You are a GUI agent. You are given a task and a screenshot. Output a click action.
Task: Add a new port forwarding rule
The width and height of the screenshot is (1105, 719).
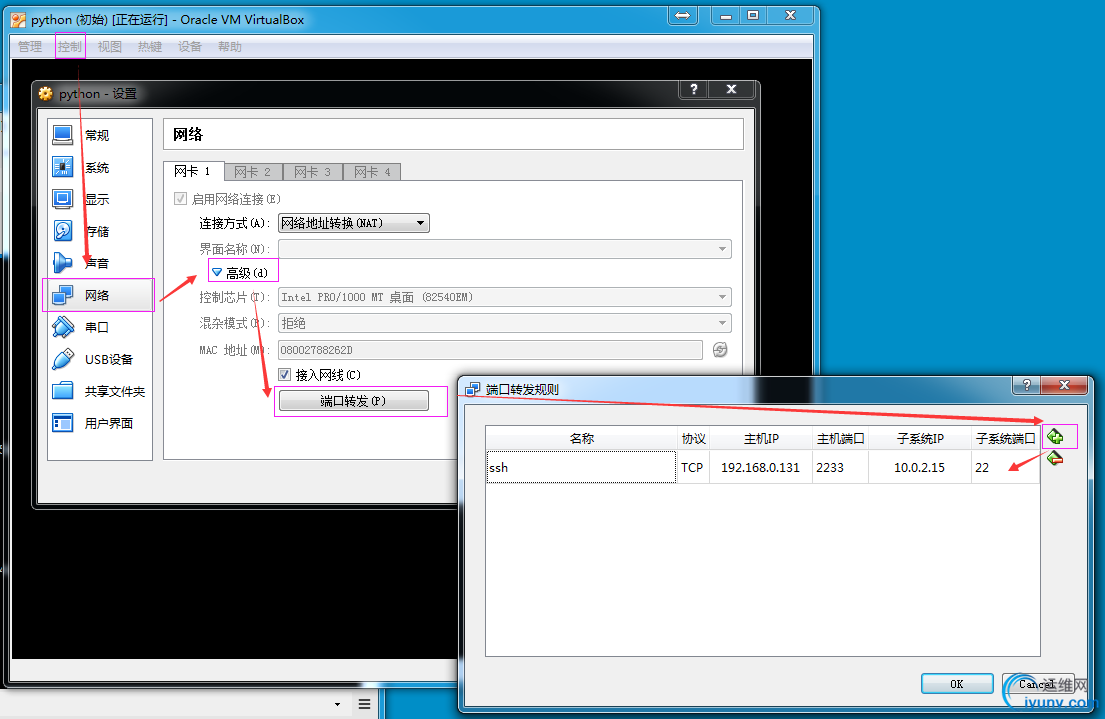point(1055,436)
